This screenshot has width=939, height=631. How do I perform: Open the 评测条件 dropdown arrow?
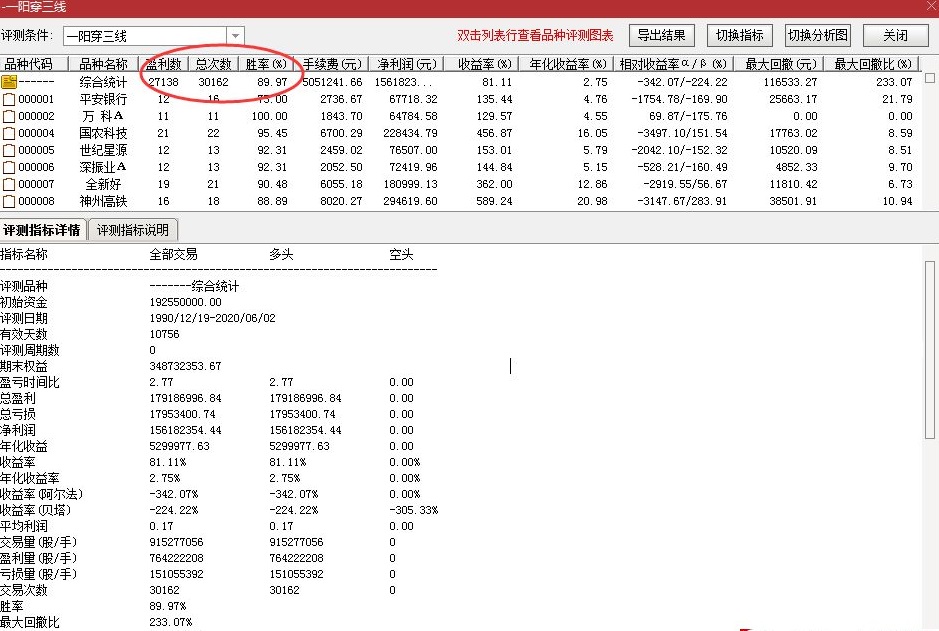pos(235,36)
